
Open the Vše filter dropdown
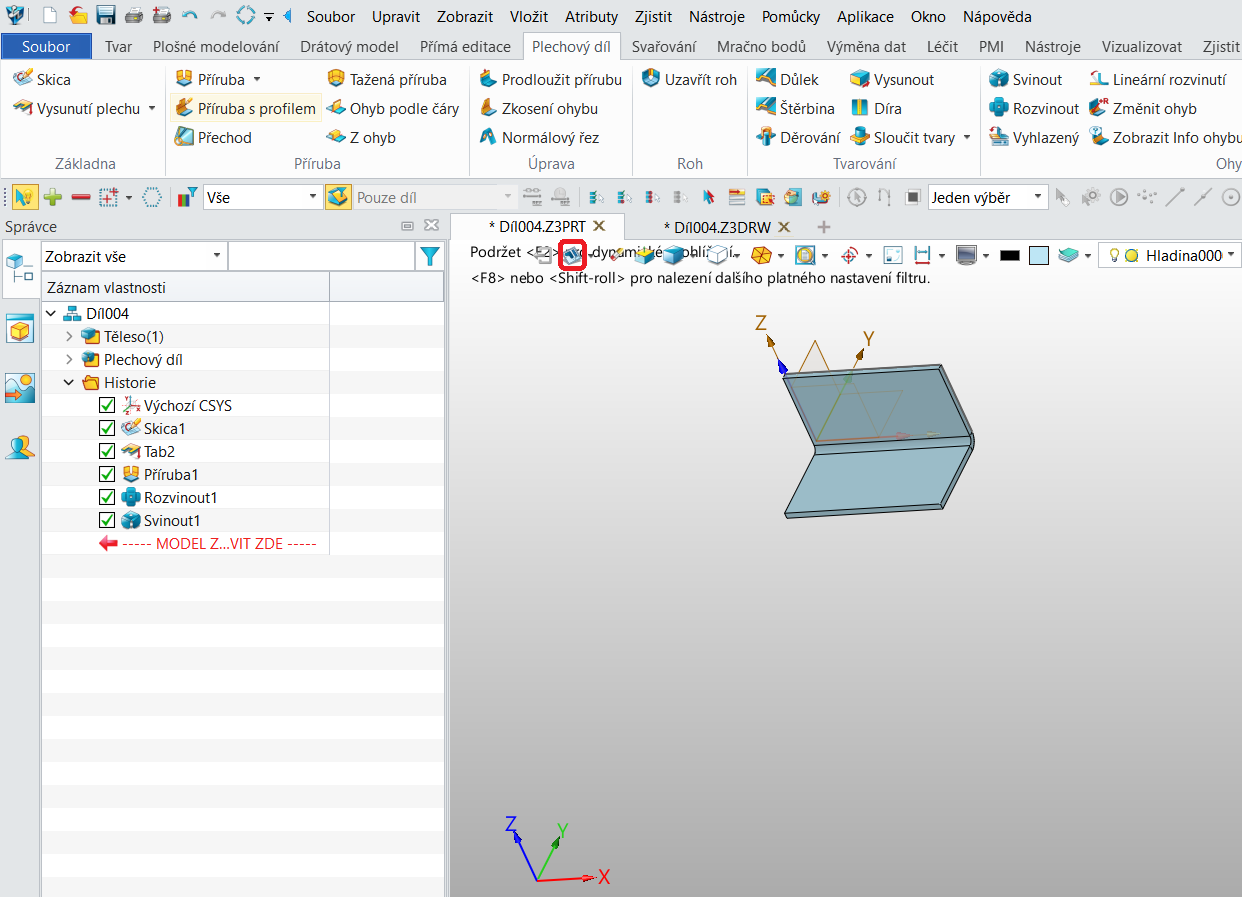[262, 197]
